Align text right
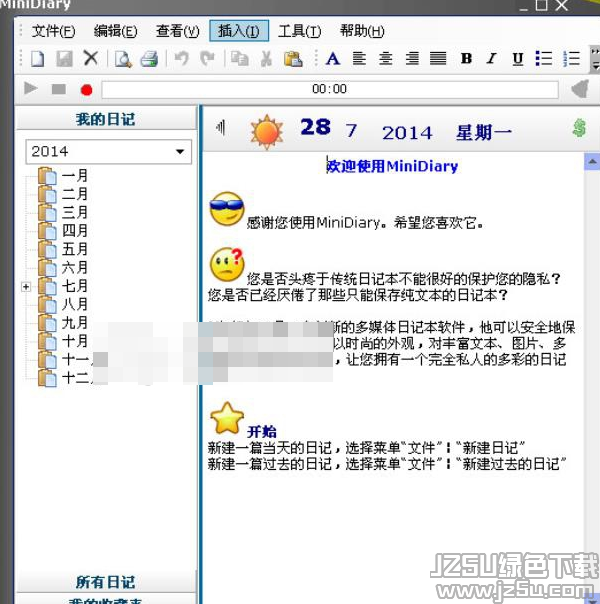 pos(412,59)
